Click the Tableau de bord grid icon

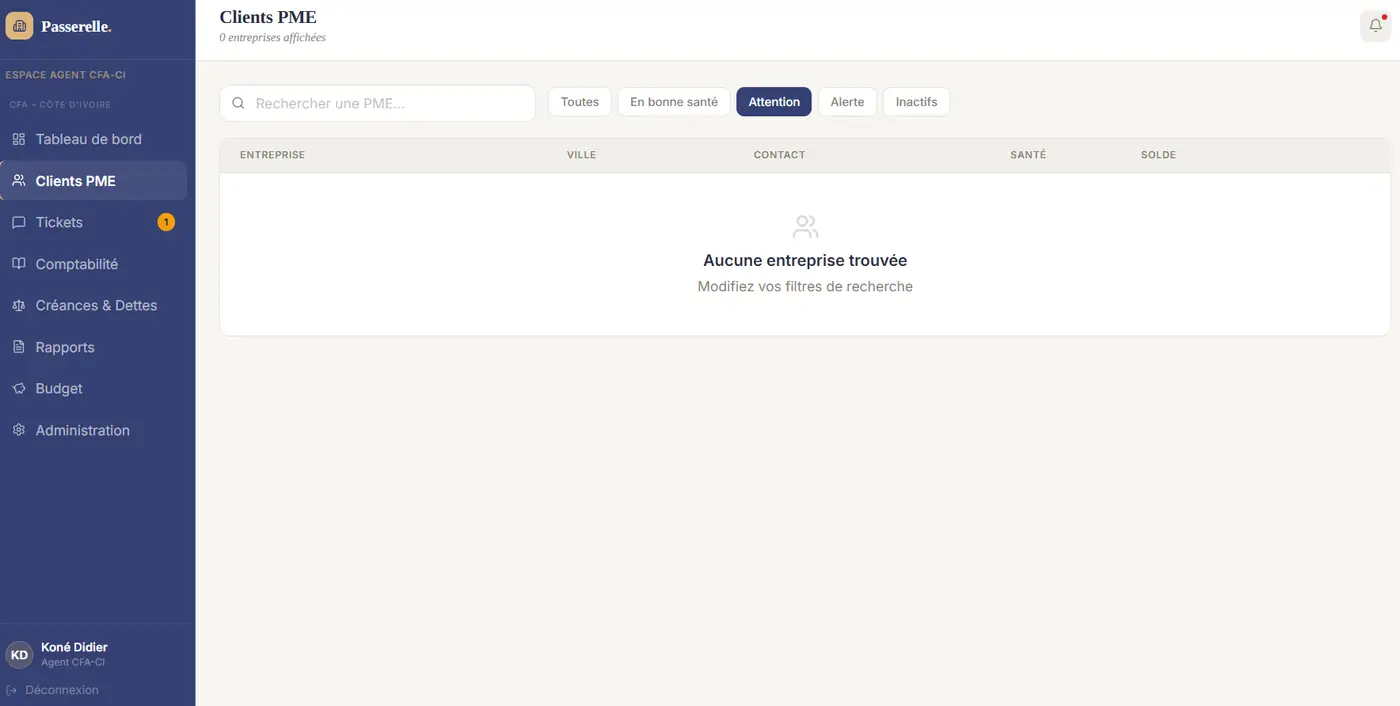pos(18,139)
